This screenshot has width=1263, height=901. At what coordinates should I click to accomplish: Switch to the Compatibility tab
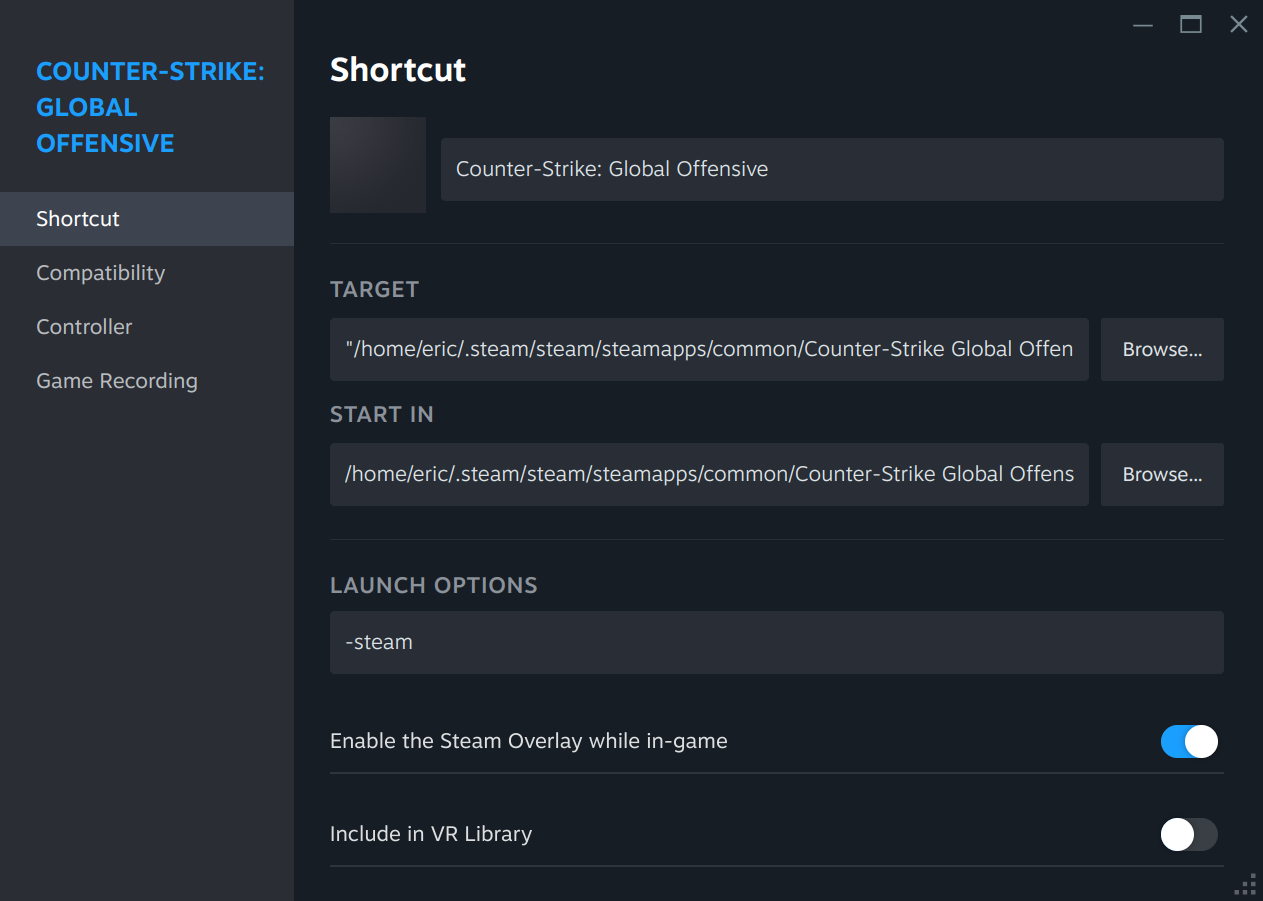coord(147,273)
